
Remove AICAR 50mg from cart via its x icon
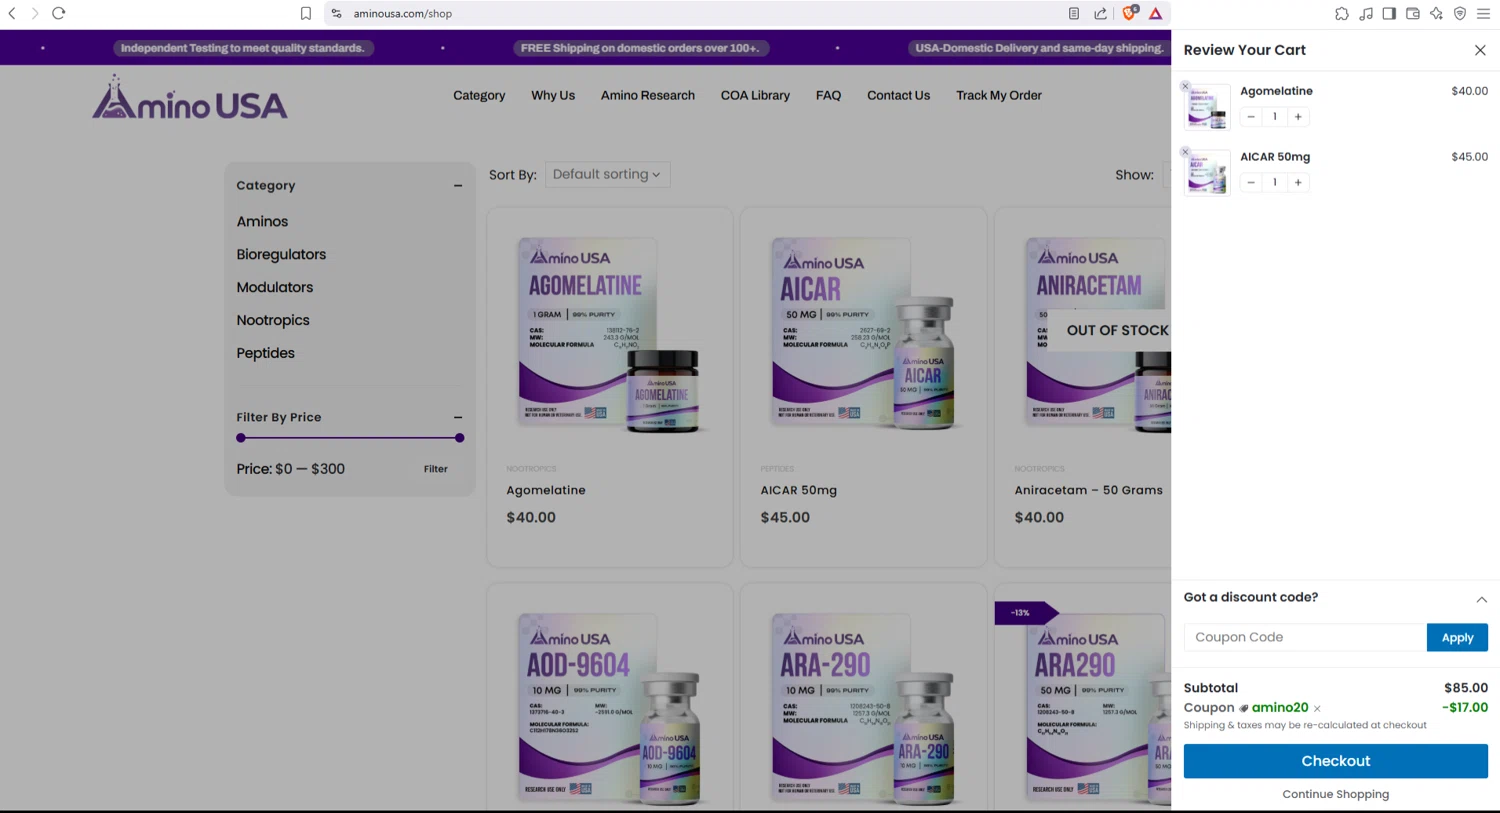pyautogui.click(x=1185, y=153)
